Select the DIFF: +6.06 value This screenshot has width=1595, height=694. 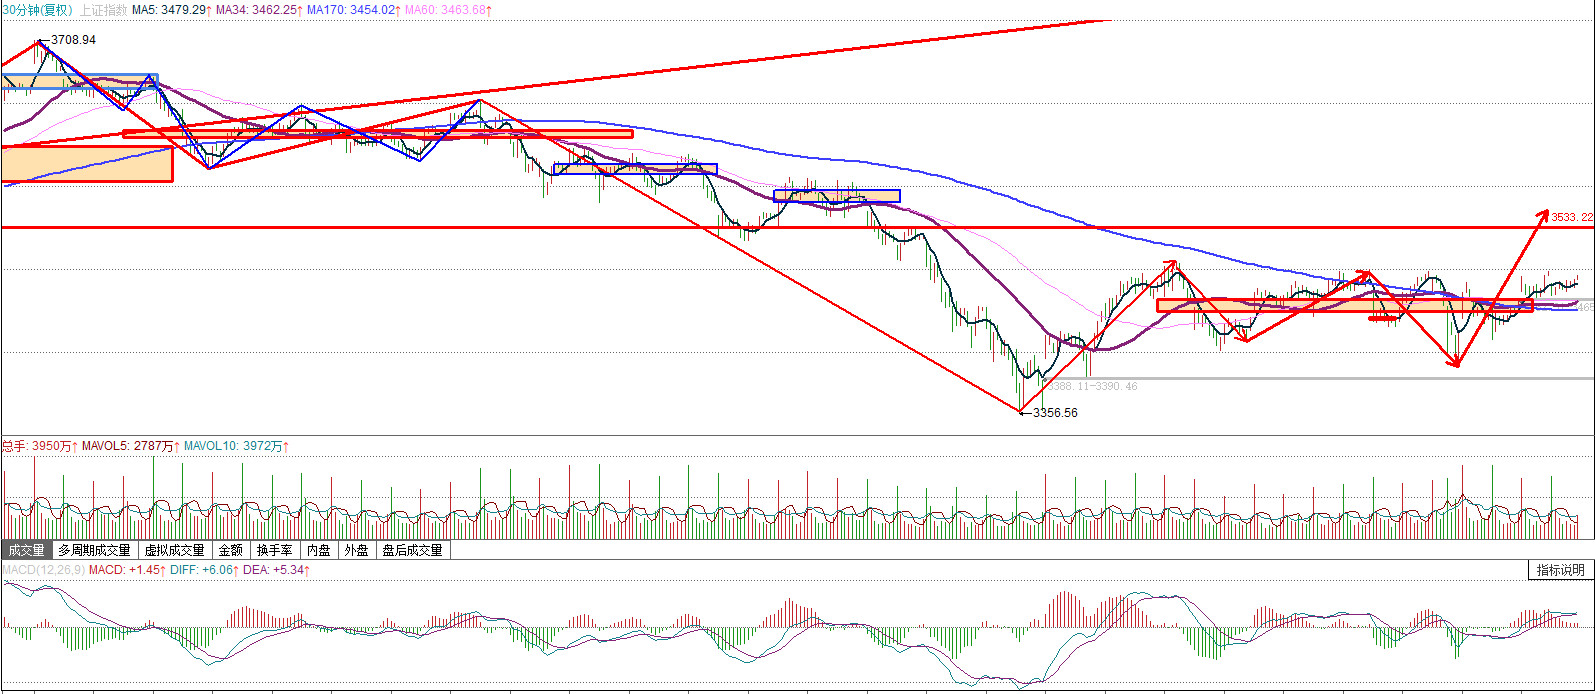(204, 570)
